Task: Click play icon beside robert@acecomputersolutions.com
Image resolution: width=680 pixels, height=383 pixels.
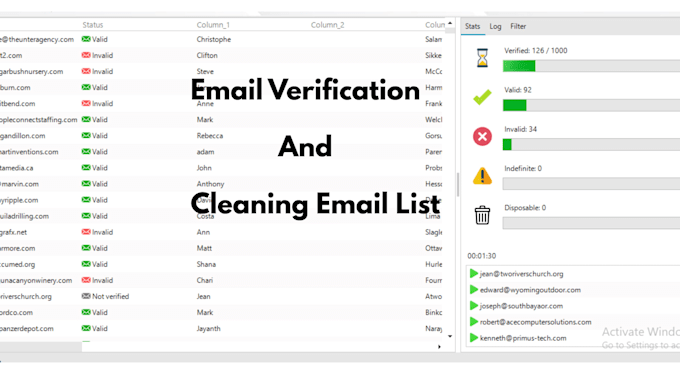Action: [x=474, y=322]
